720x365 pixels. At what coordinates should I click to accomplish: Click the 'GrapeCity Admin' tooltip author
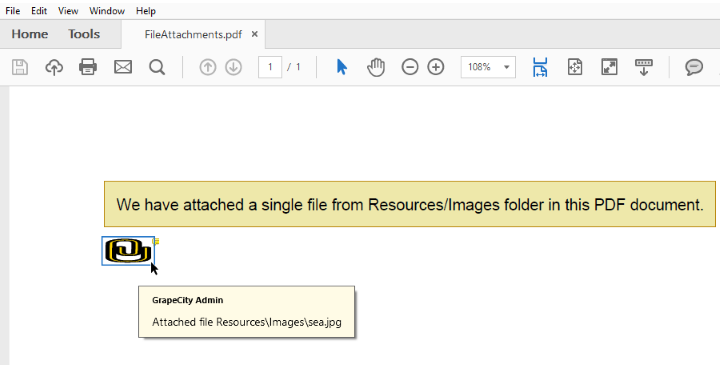[x=187, y=300]
